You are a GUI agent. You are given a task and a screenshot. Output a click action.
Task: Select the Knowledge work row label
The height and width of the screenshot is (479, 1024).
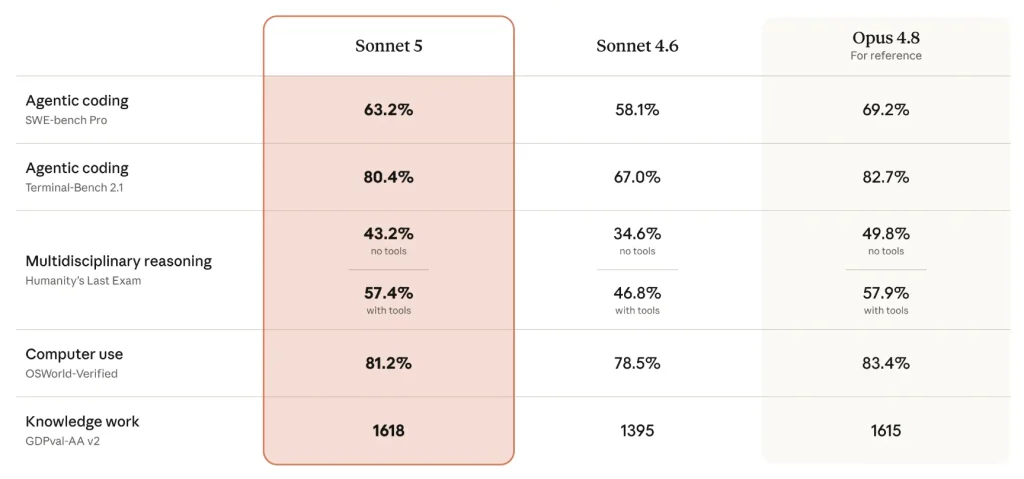pos(82,421)
